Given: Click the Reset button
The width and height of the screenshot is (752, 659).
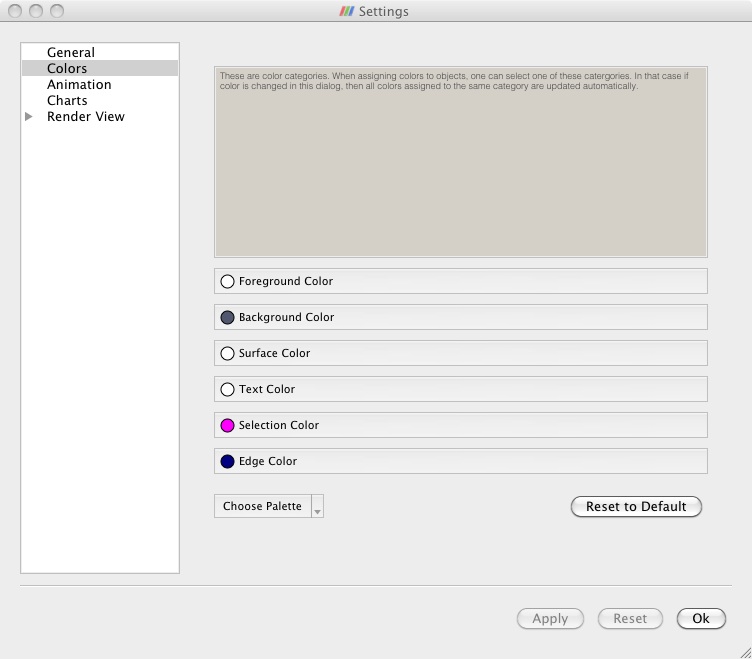Looking at the screenshot, I should 630,619.
